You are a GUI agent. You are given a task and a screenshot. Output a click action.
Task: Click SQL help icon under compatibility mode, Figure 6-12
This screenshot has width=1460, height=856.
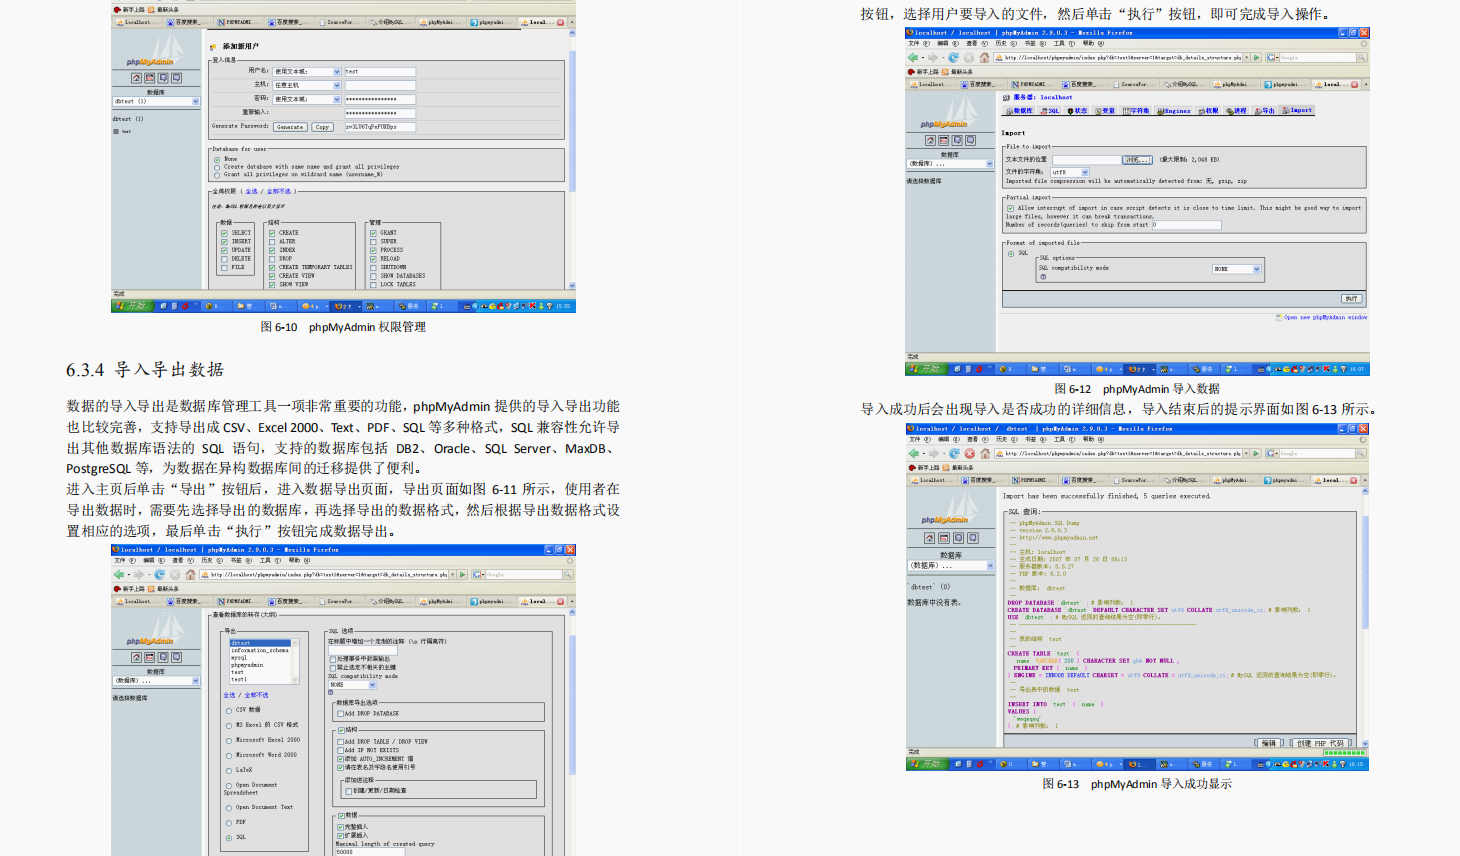pos(1043,277)
